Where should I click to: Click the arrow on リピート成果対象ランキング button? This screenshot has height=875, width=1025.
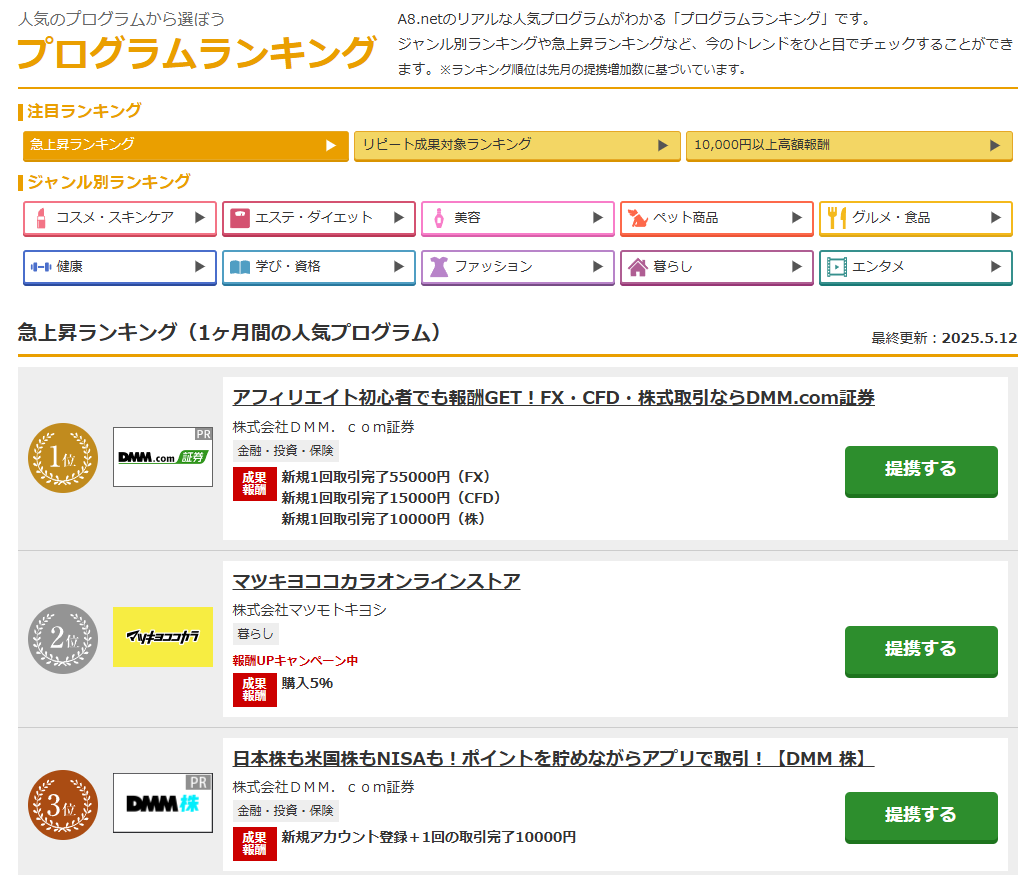coord(663,145)
